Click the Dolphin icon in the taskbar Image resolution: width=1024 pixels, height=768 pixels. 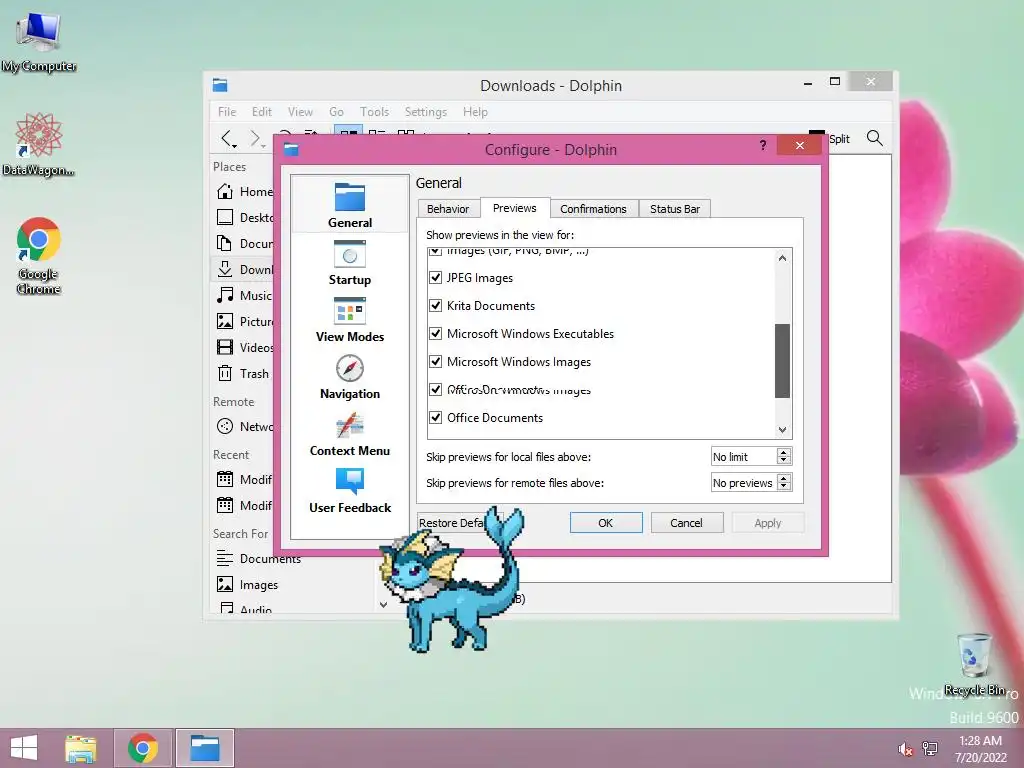click(204, 748)
